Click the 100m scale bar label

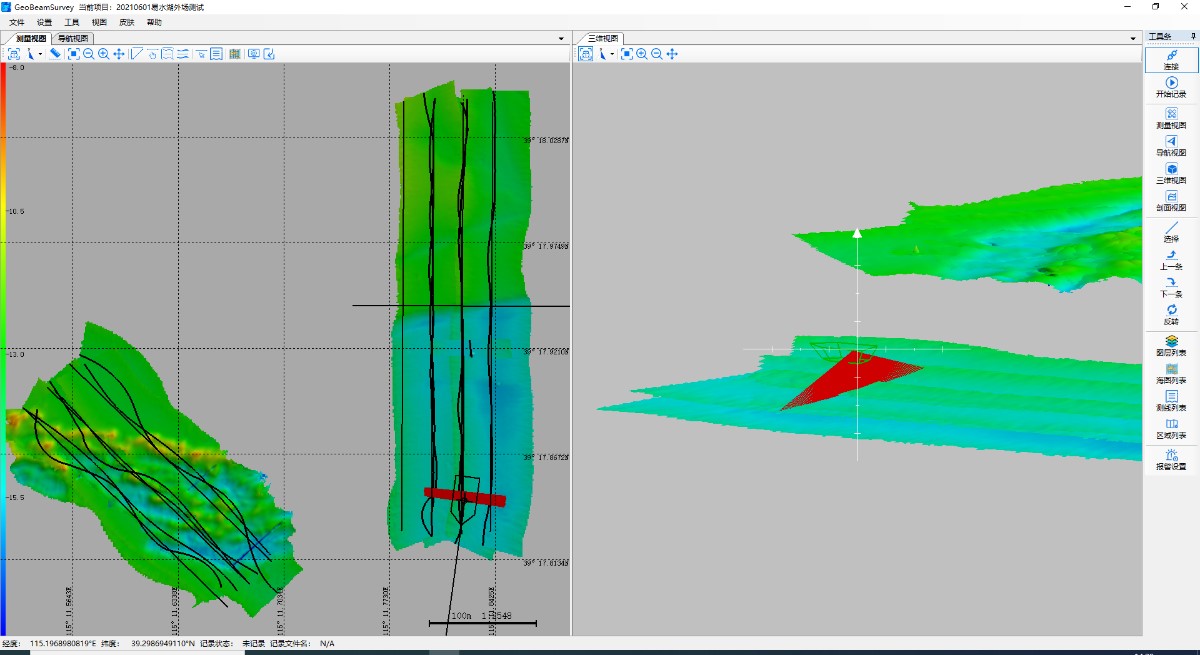point(461,616)
